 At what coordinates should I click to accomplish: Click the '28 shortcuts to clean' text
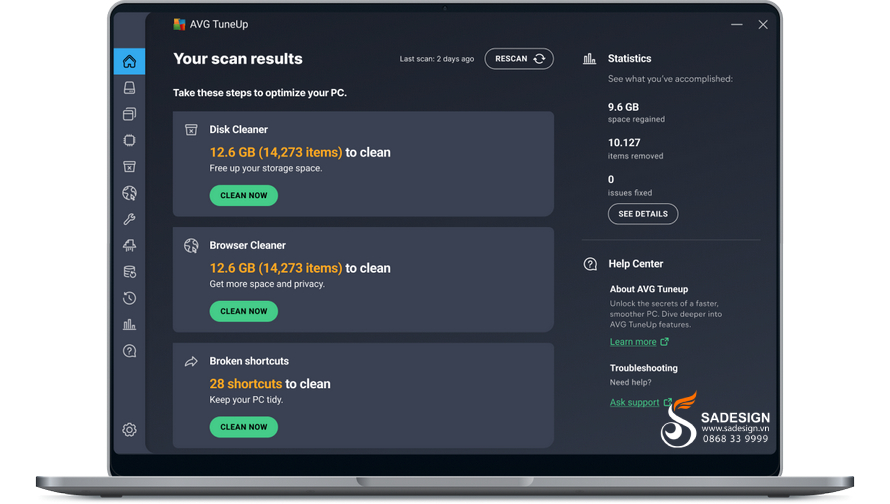(x=270, y=384)
